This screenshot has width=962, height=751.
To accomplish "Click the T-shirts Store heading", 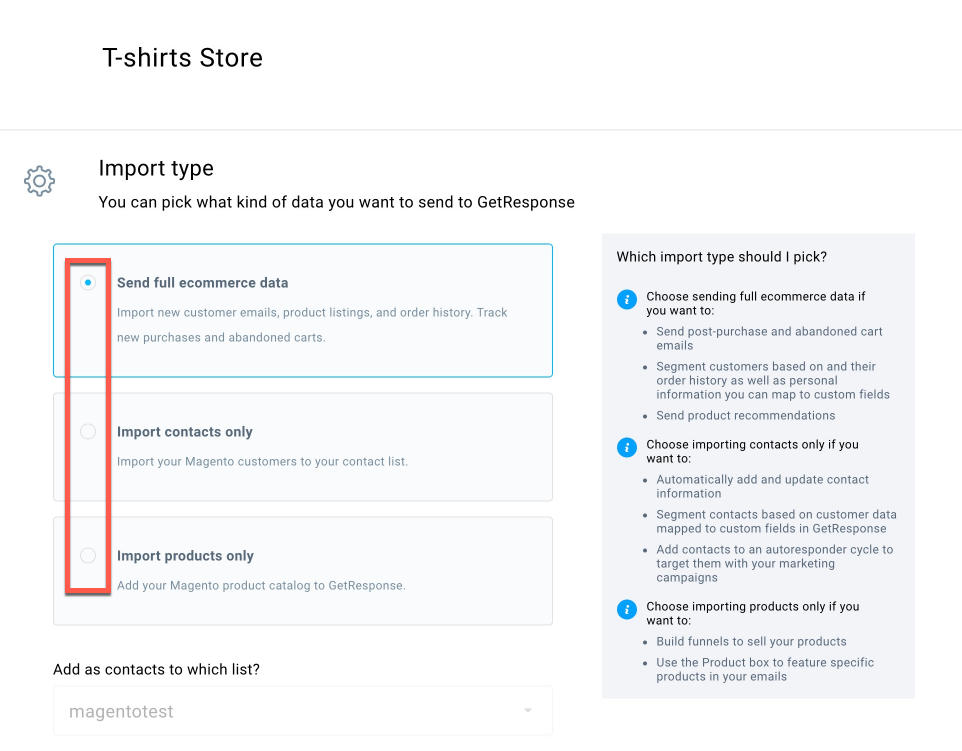I will point(182,58).
